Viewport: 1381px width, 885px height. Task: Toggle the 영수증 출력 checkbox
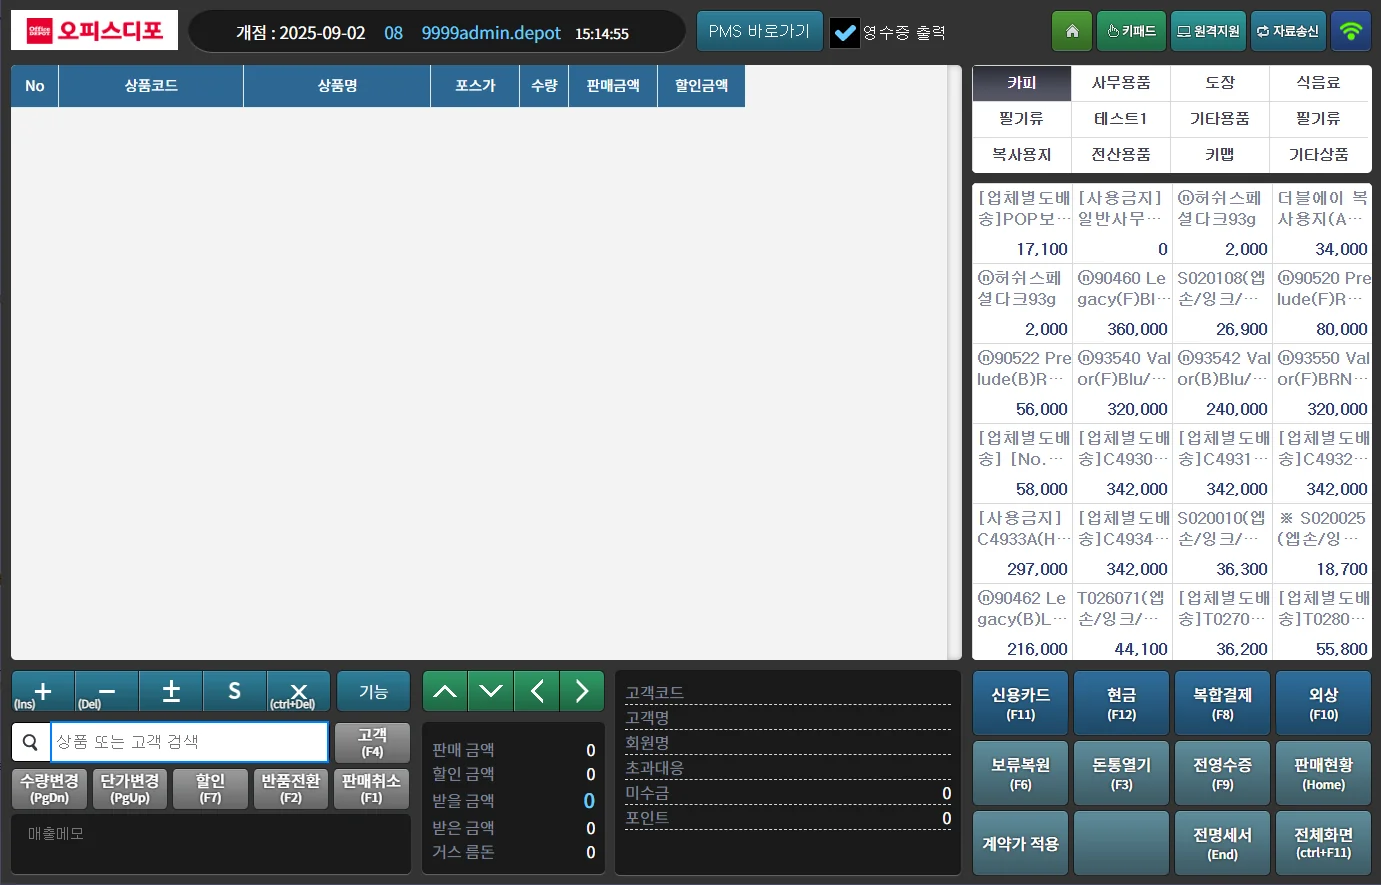click(845, 33)
